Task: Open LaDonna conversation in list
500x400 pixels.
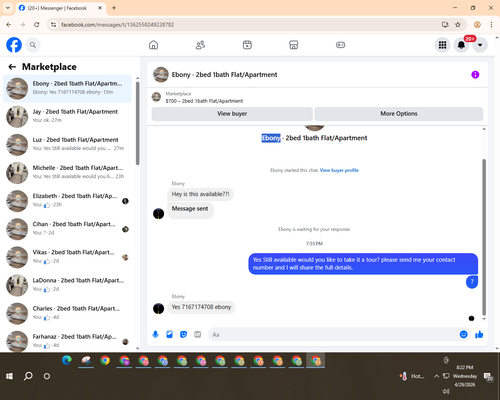Action: [67, 285]
